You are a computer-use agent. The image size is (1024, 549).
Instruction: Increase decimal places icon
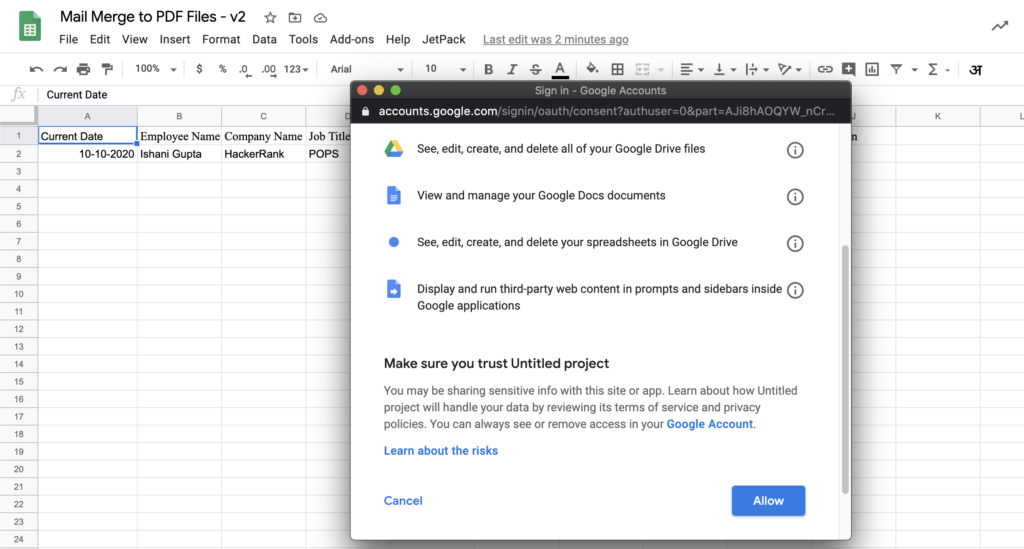[268, 70]
